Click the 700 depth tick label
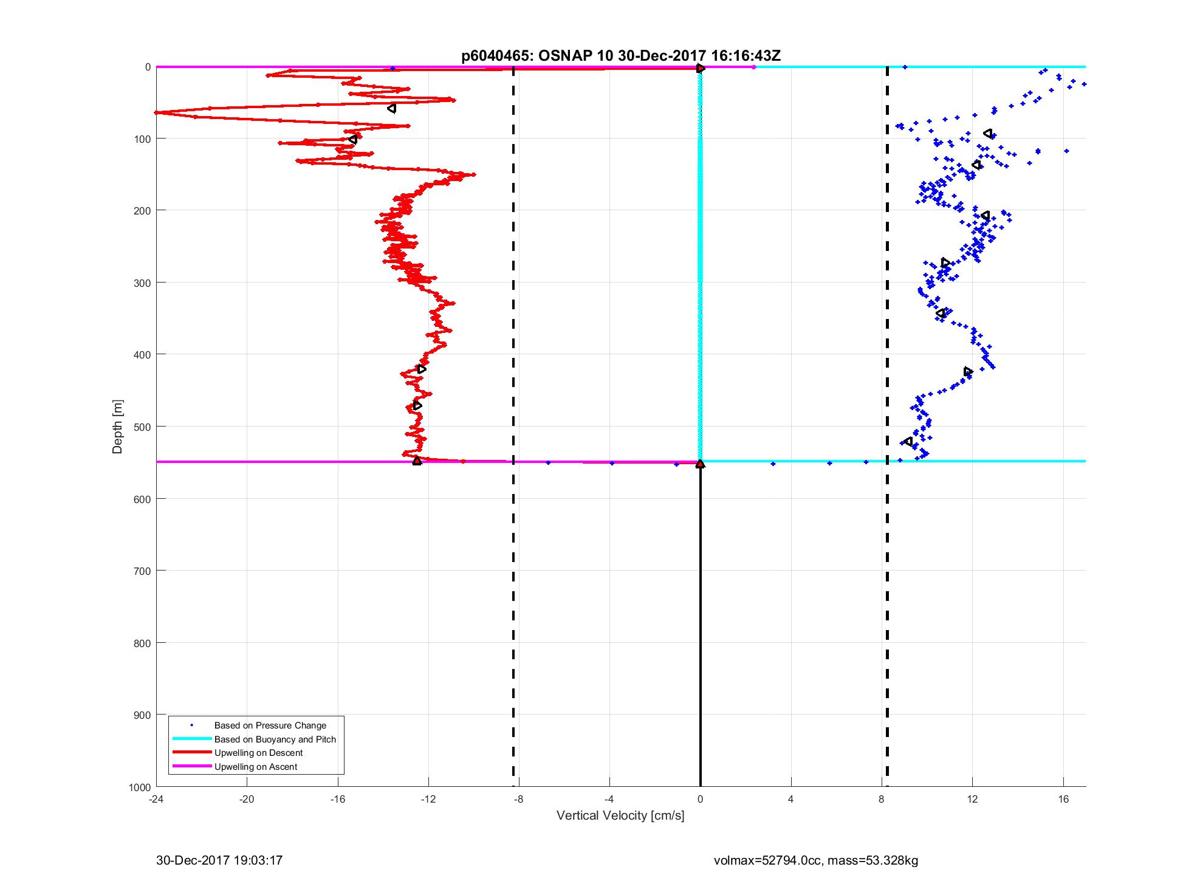The image size is (1200, 885). (x=141, y=571)
